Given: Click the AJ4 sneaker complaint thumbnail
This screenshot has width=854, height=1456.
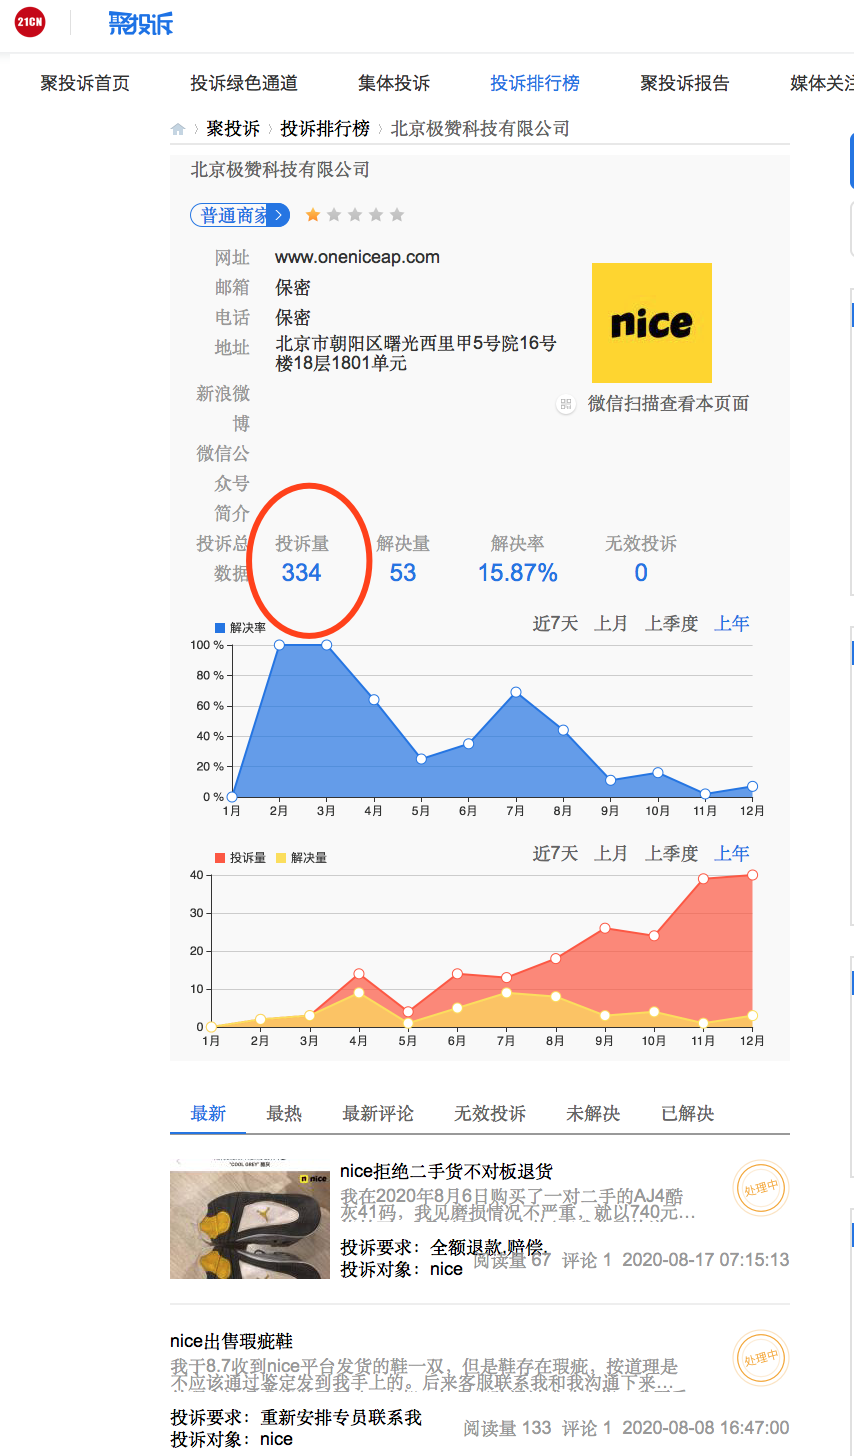Looking at the screenshot, I should (250, 1219).
